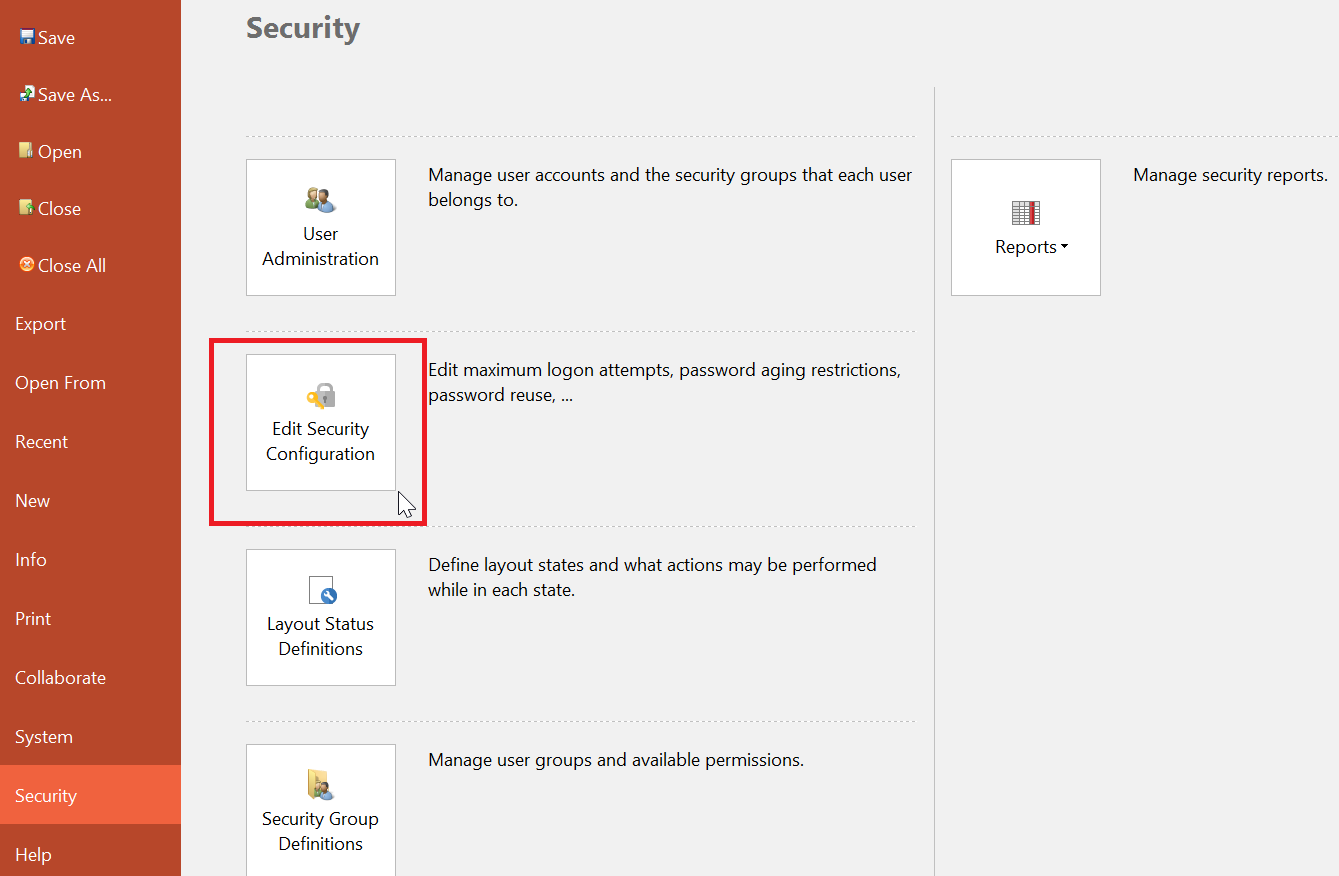Choose New from the backstage menu
This screenshot has height=876, width=1339.
click(32, 501)
